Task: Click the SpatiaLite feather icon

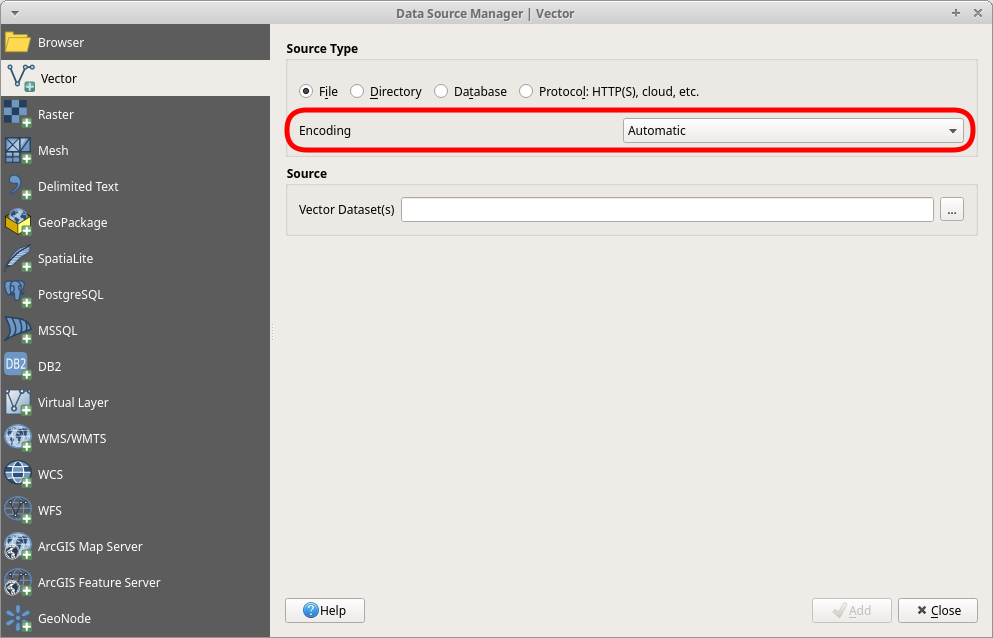Action: point(18,259)
